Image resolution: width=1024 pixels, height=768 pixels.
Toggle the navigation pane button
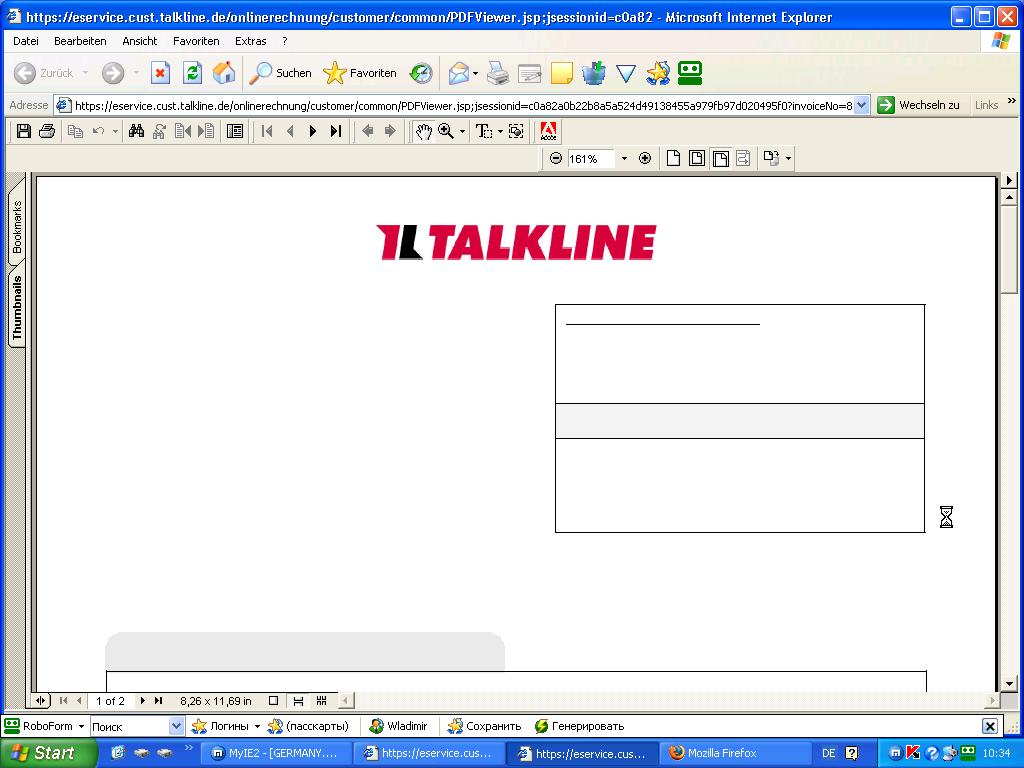pyautogui.click(x=234, y=131)
